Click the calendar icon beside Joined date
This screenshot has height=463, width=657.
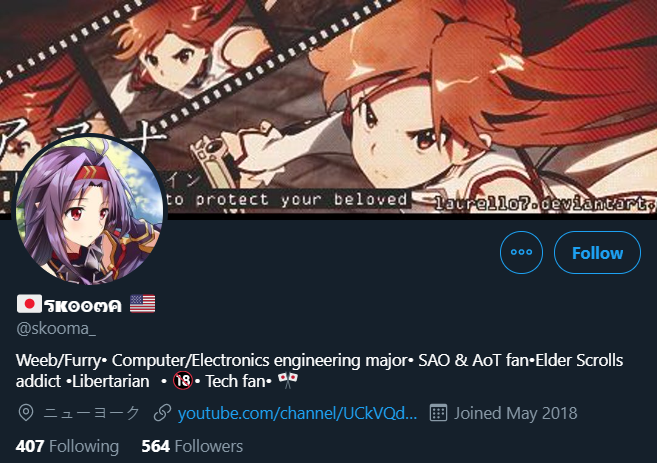[438, 413]
